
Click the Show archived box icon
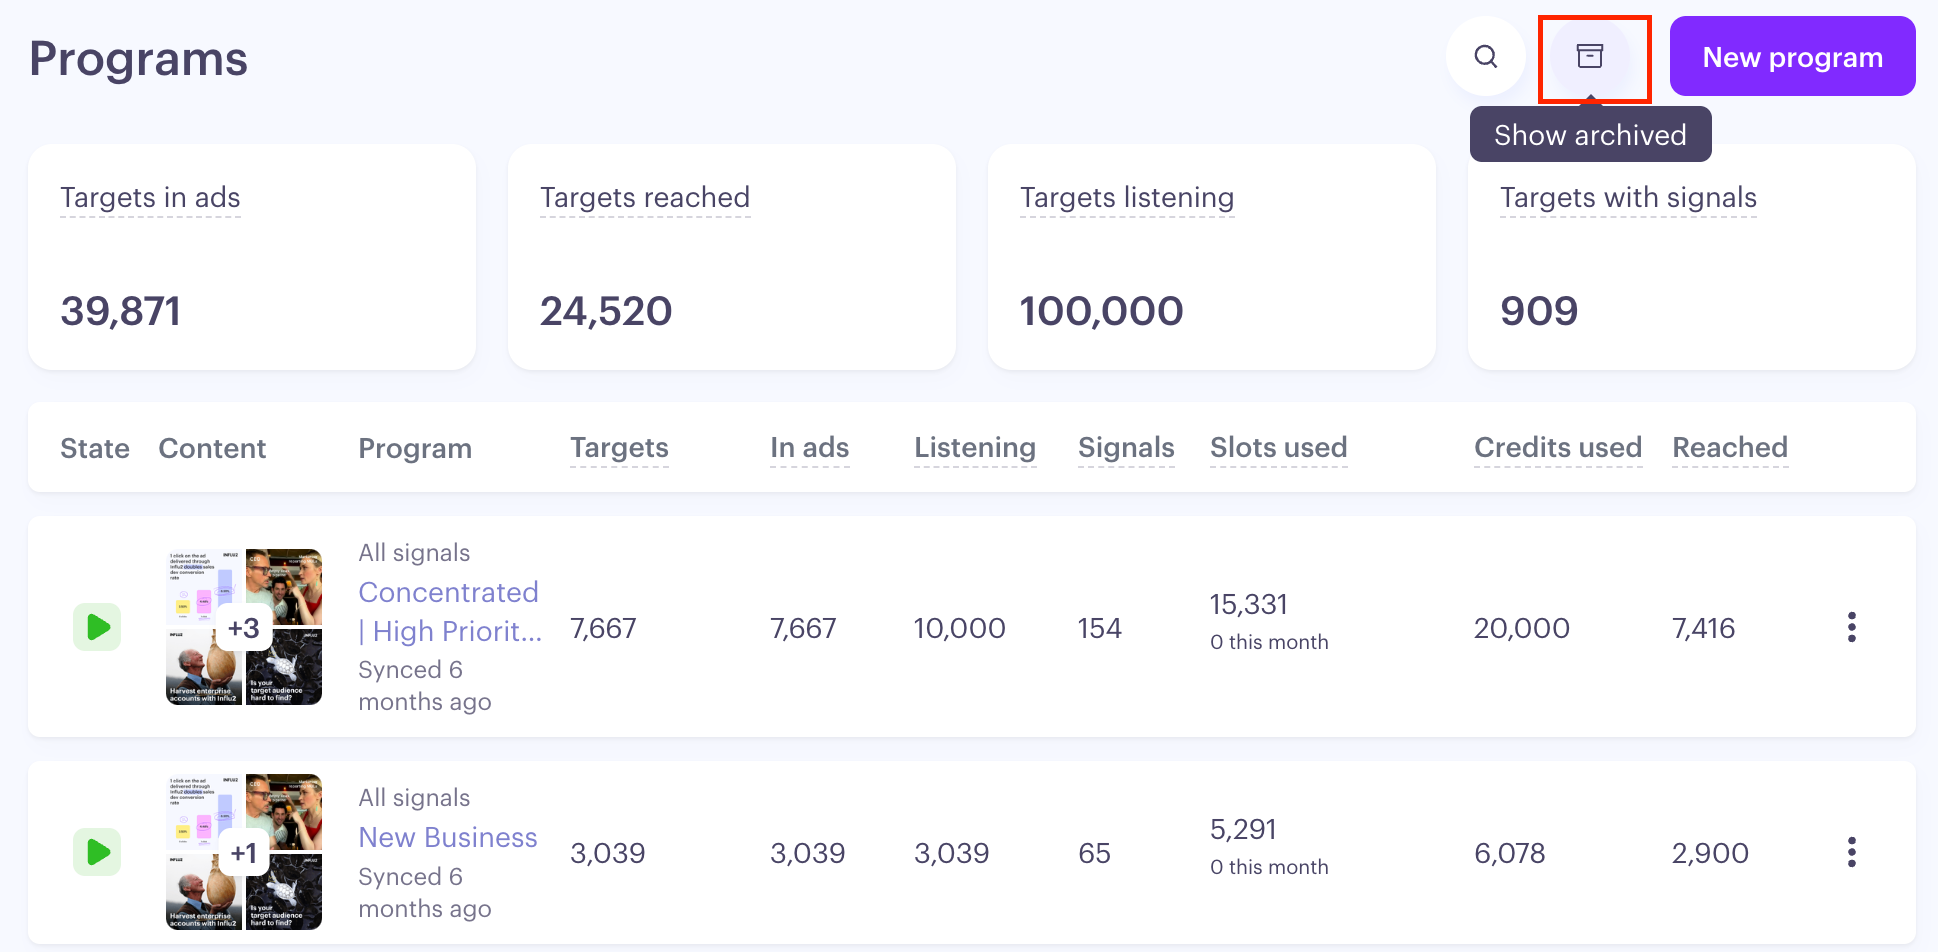pos(1590,56)
